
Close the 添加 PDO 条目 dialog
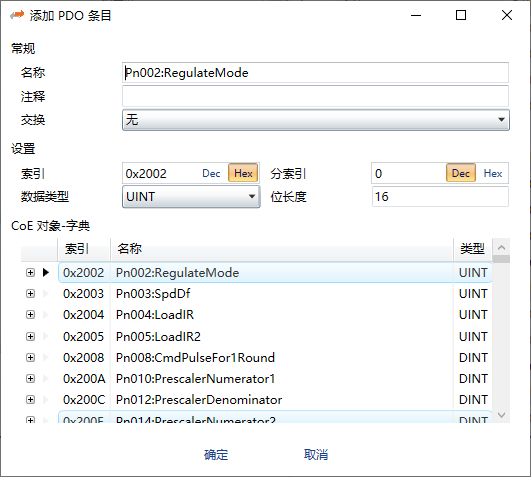click(507, 15)
